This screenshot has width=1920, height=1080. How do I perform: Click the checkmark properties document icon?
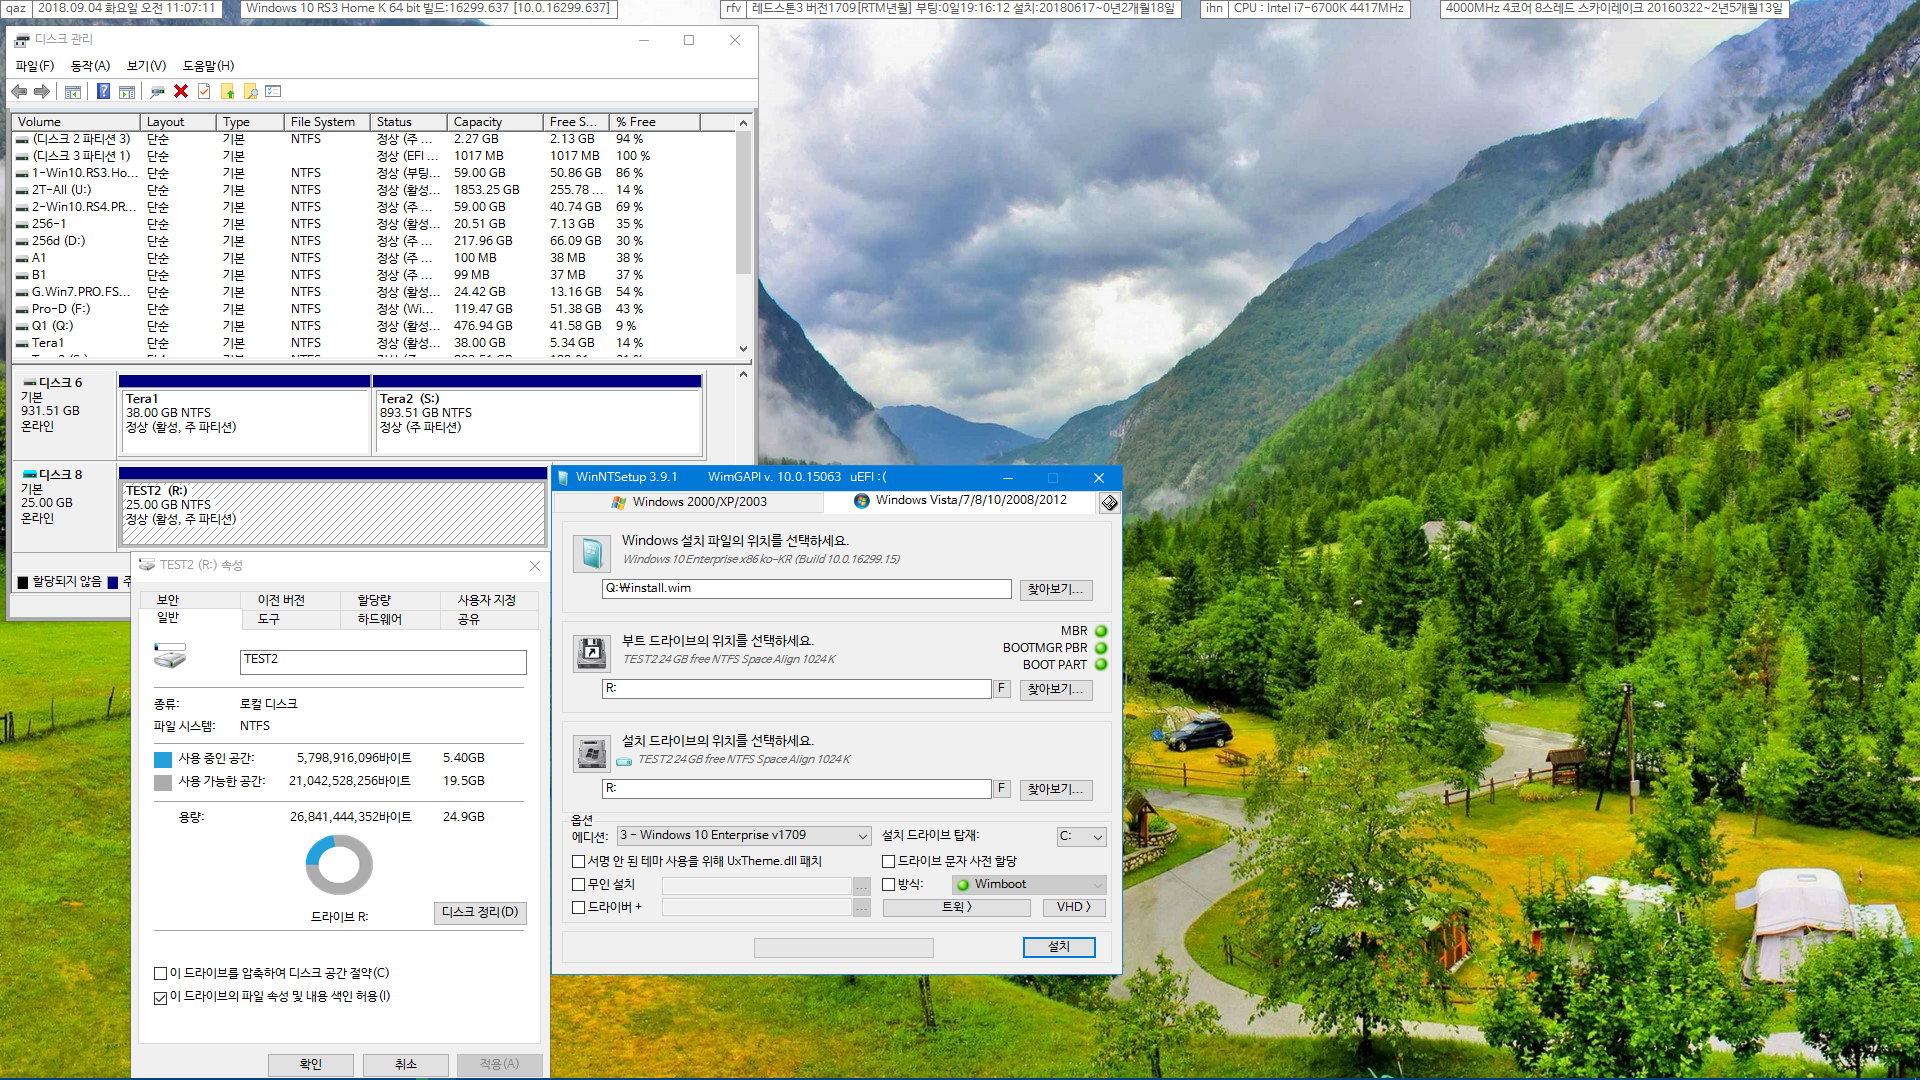click(204, 91)
